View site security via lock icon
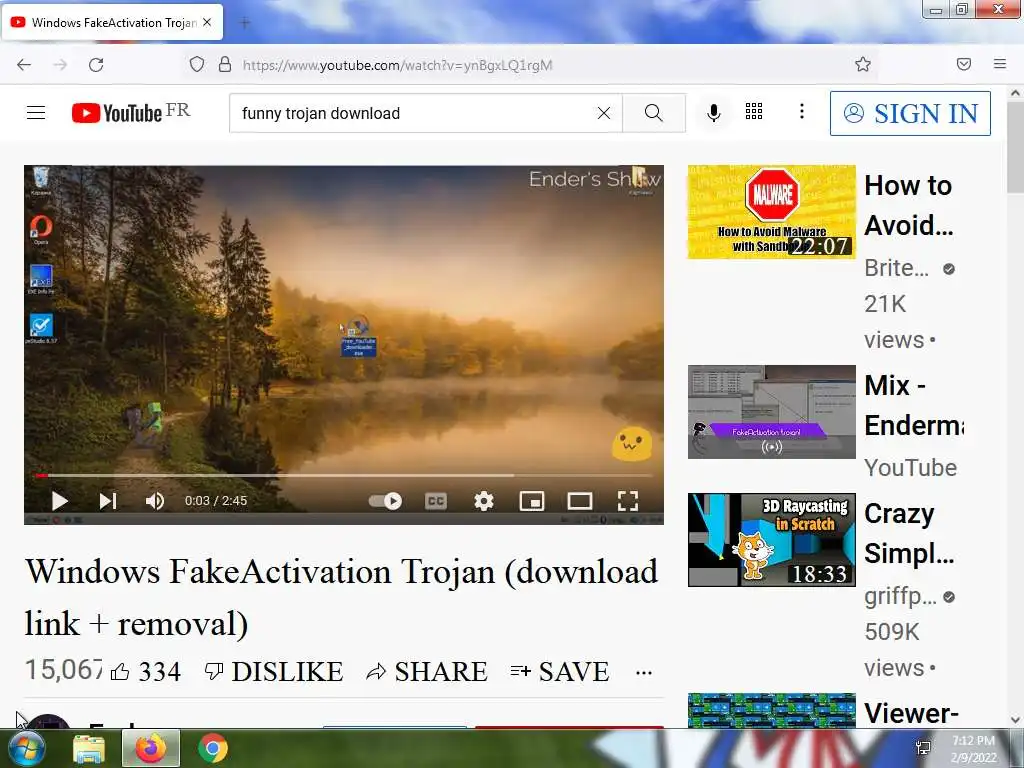1024x768 pixels. coord(225,65)
